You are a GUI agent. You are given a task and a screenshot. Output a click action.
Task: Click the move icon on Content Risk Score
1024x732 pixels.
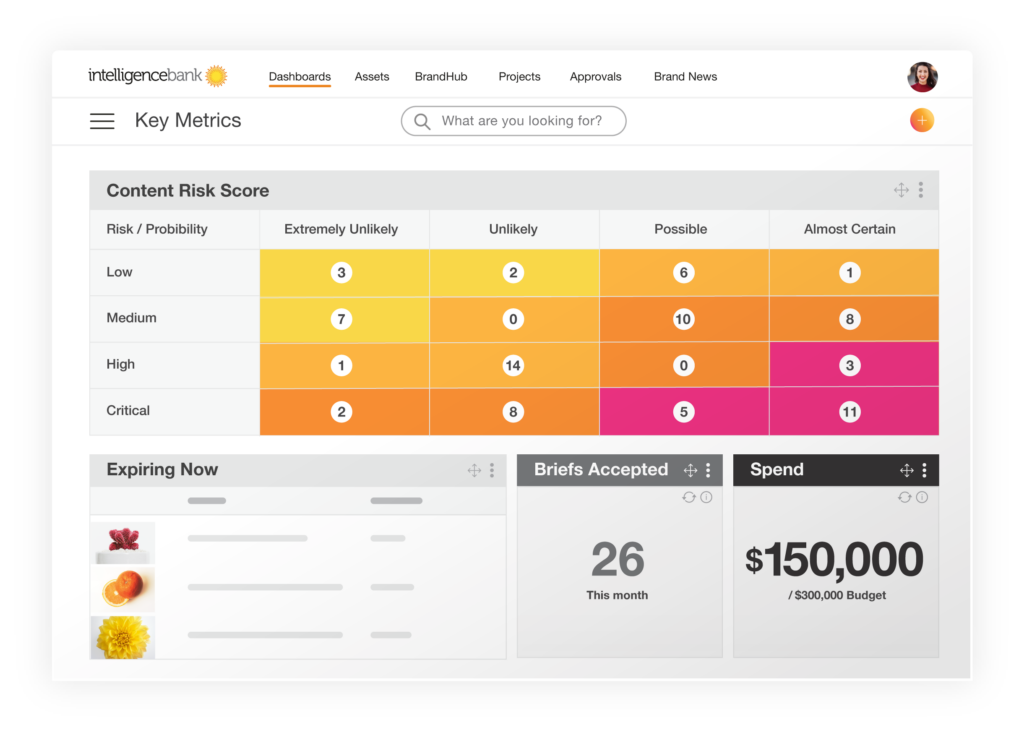[901, 190]
